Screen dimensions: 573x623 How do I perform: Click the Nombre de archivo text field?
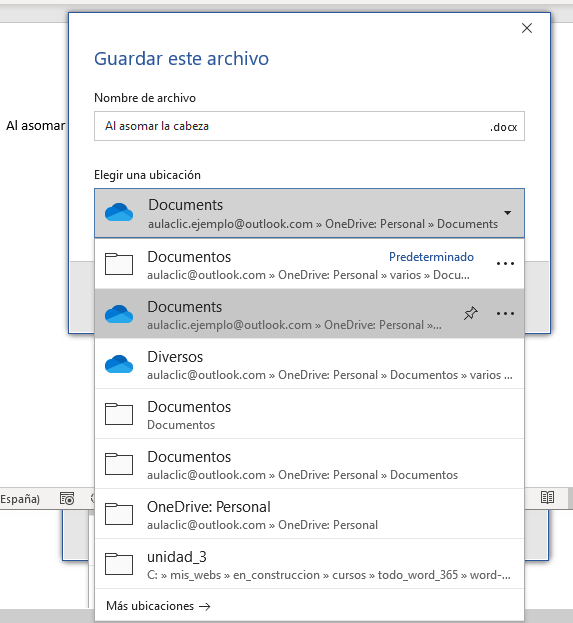[309, 126]
